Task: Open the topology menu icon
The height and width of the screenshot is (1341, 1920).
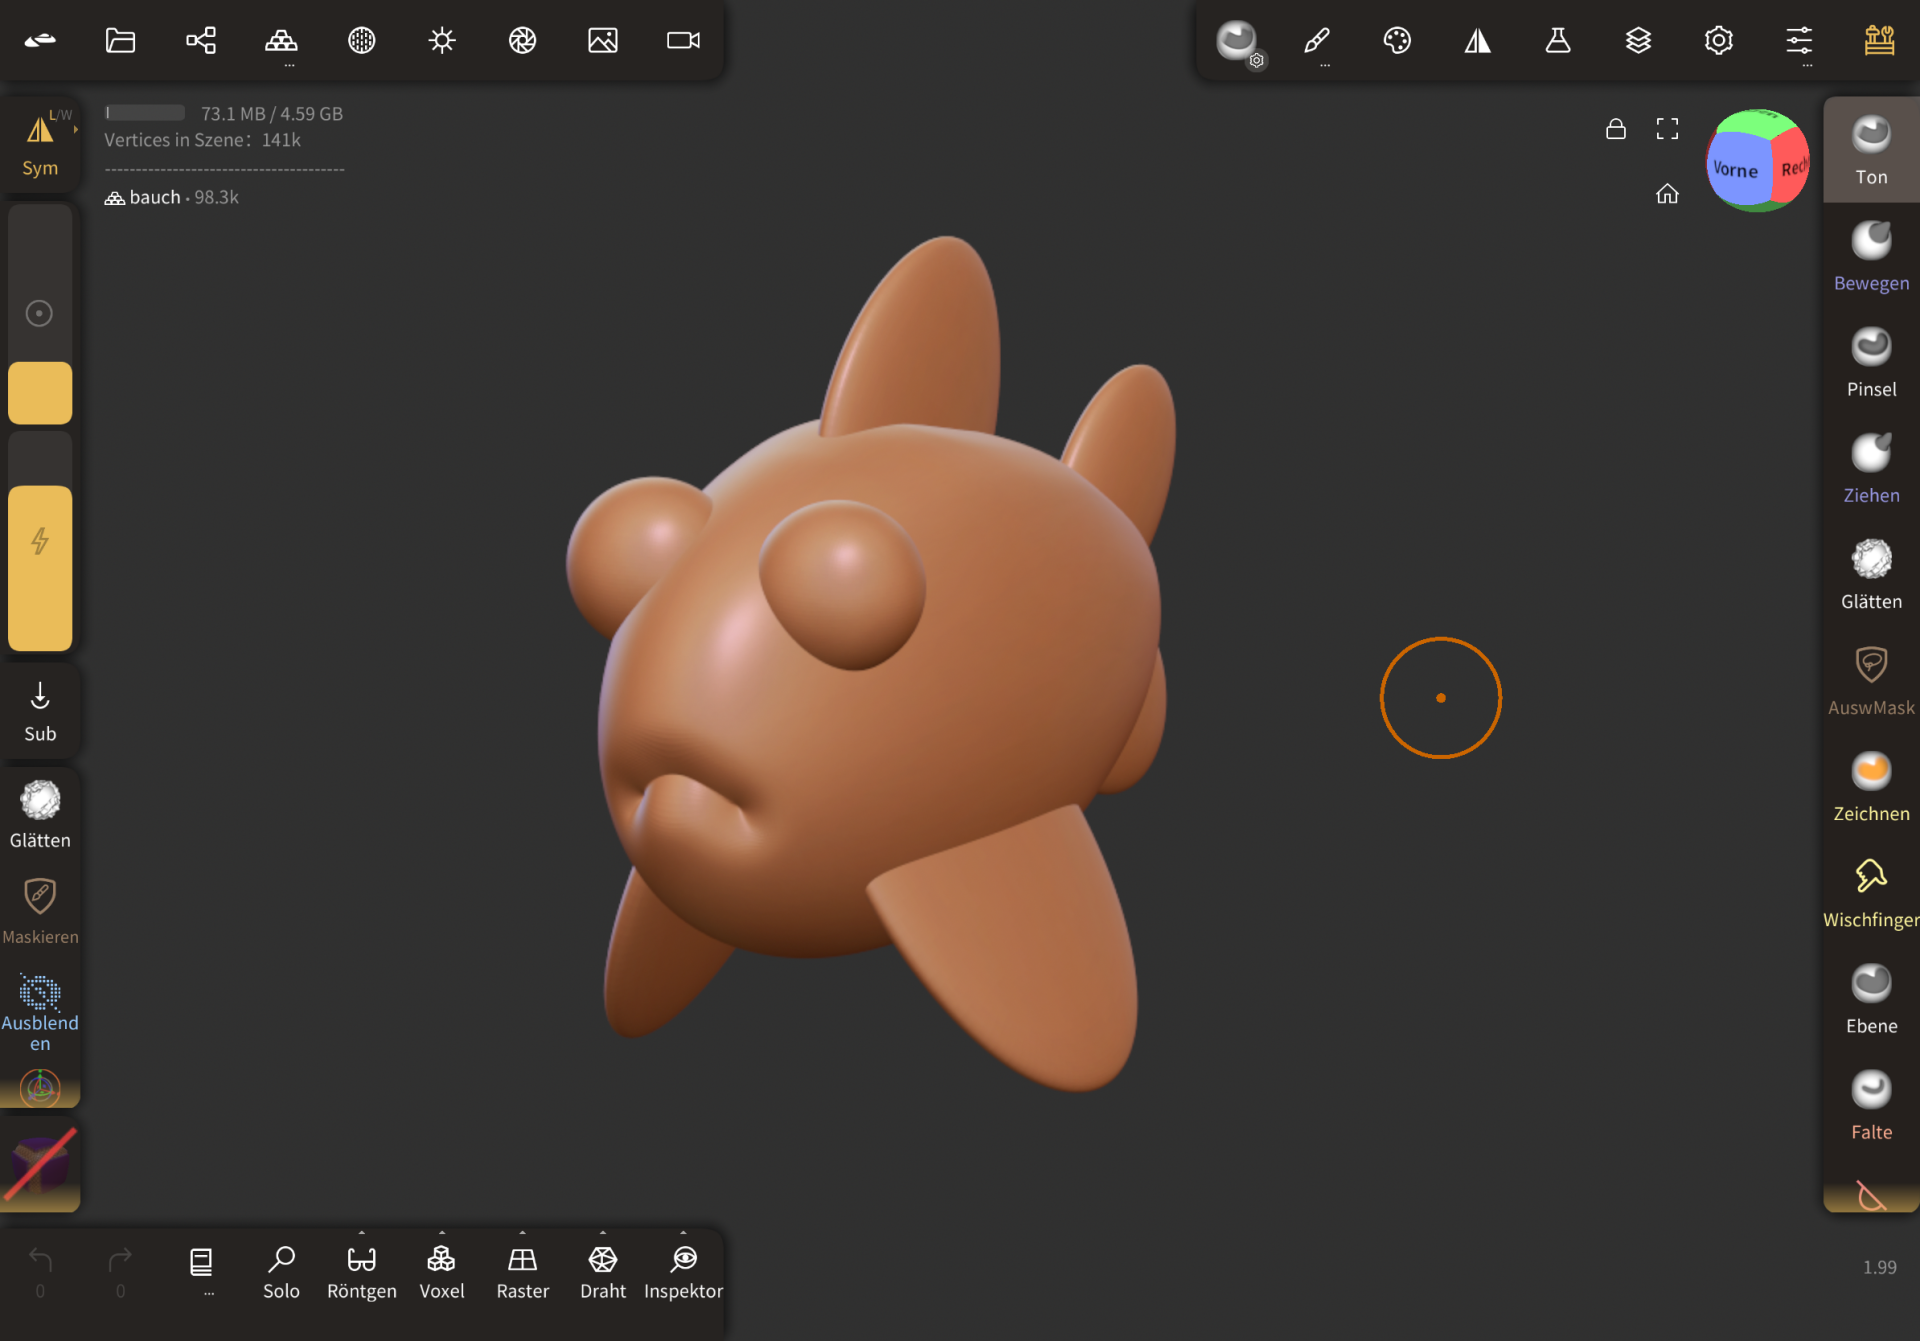Action: coord(281,40)
